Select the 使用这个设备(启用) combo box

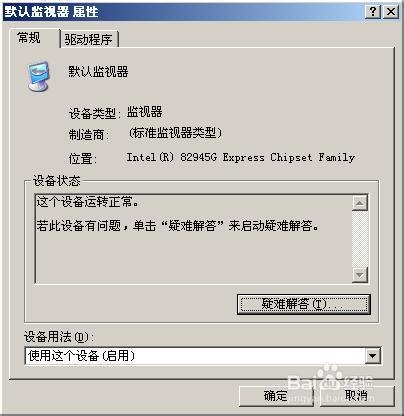click(203, 356)
